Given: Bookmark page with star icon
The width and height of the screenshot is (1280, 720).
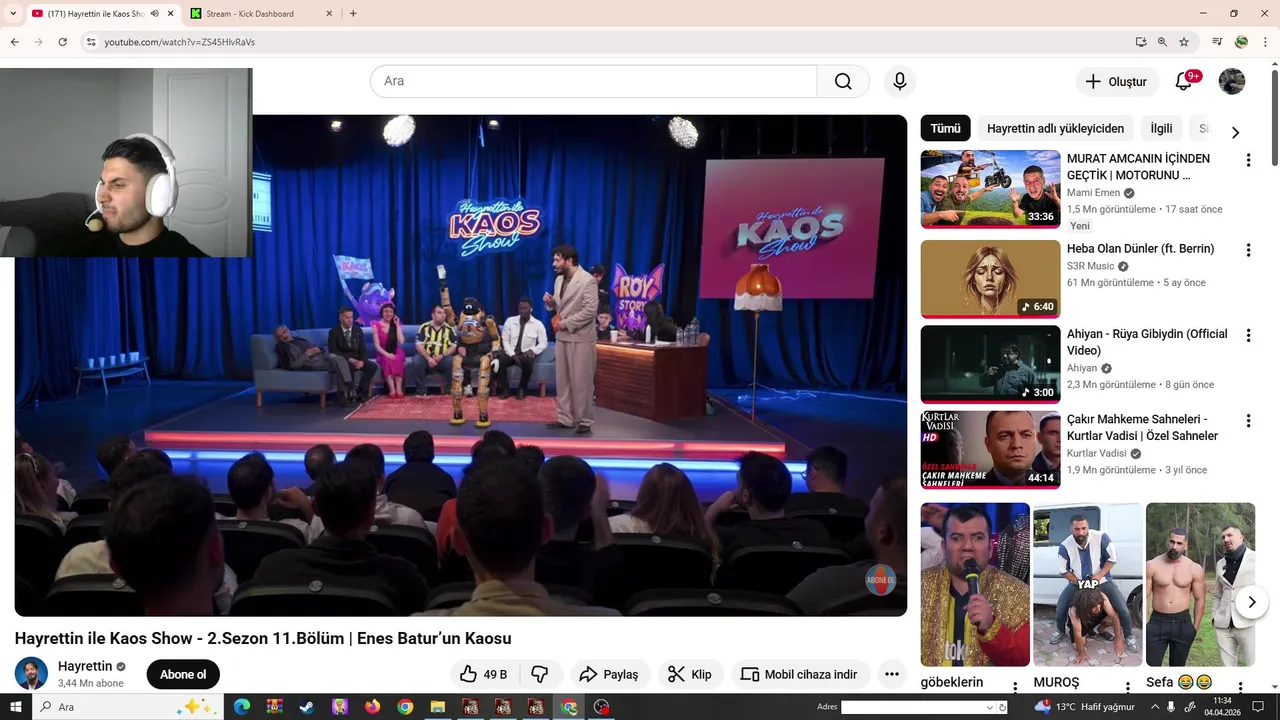Looking at the screenshot, I should (x=1184, y=42).
